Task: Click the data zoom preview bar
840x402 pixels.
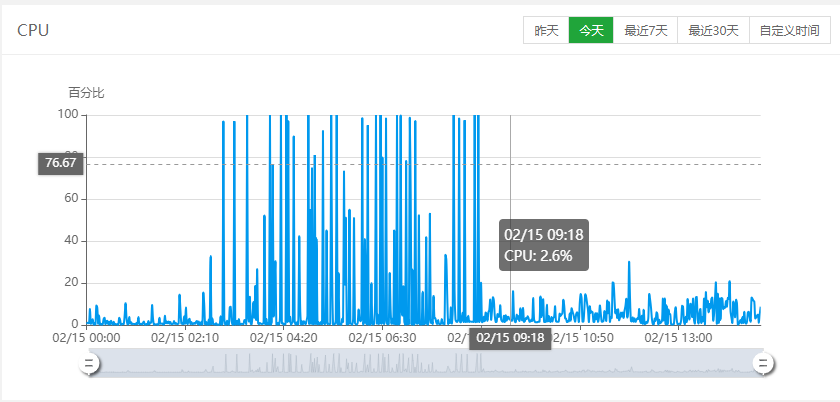Action: point(426,363)
